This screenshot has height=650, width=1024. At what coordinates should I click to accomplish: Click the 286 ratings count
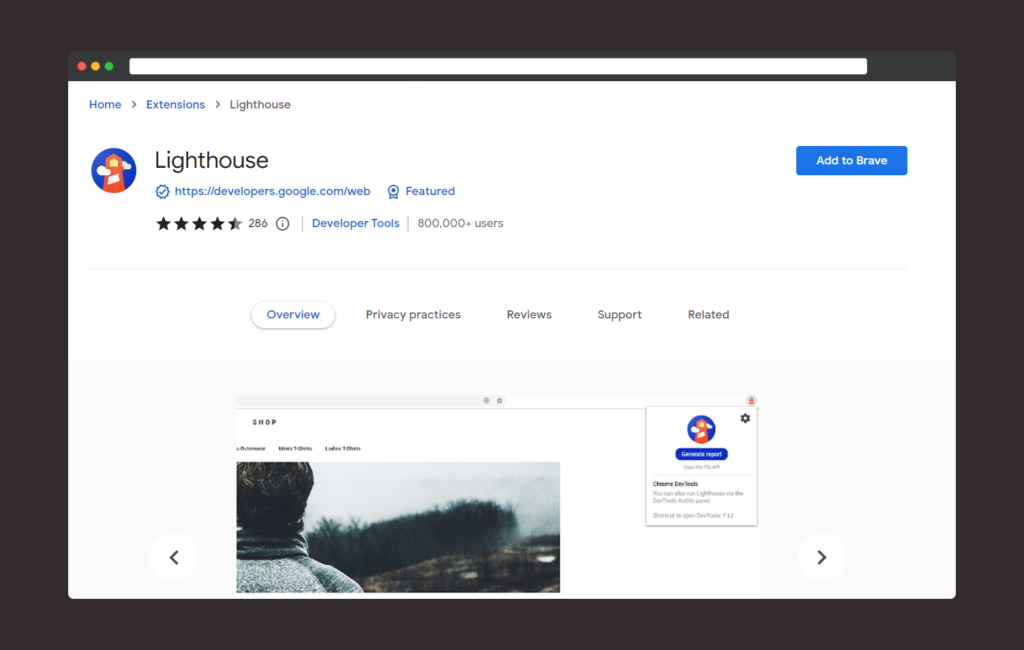[x=258, y=223]
